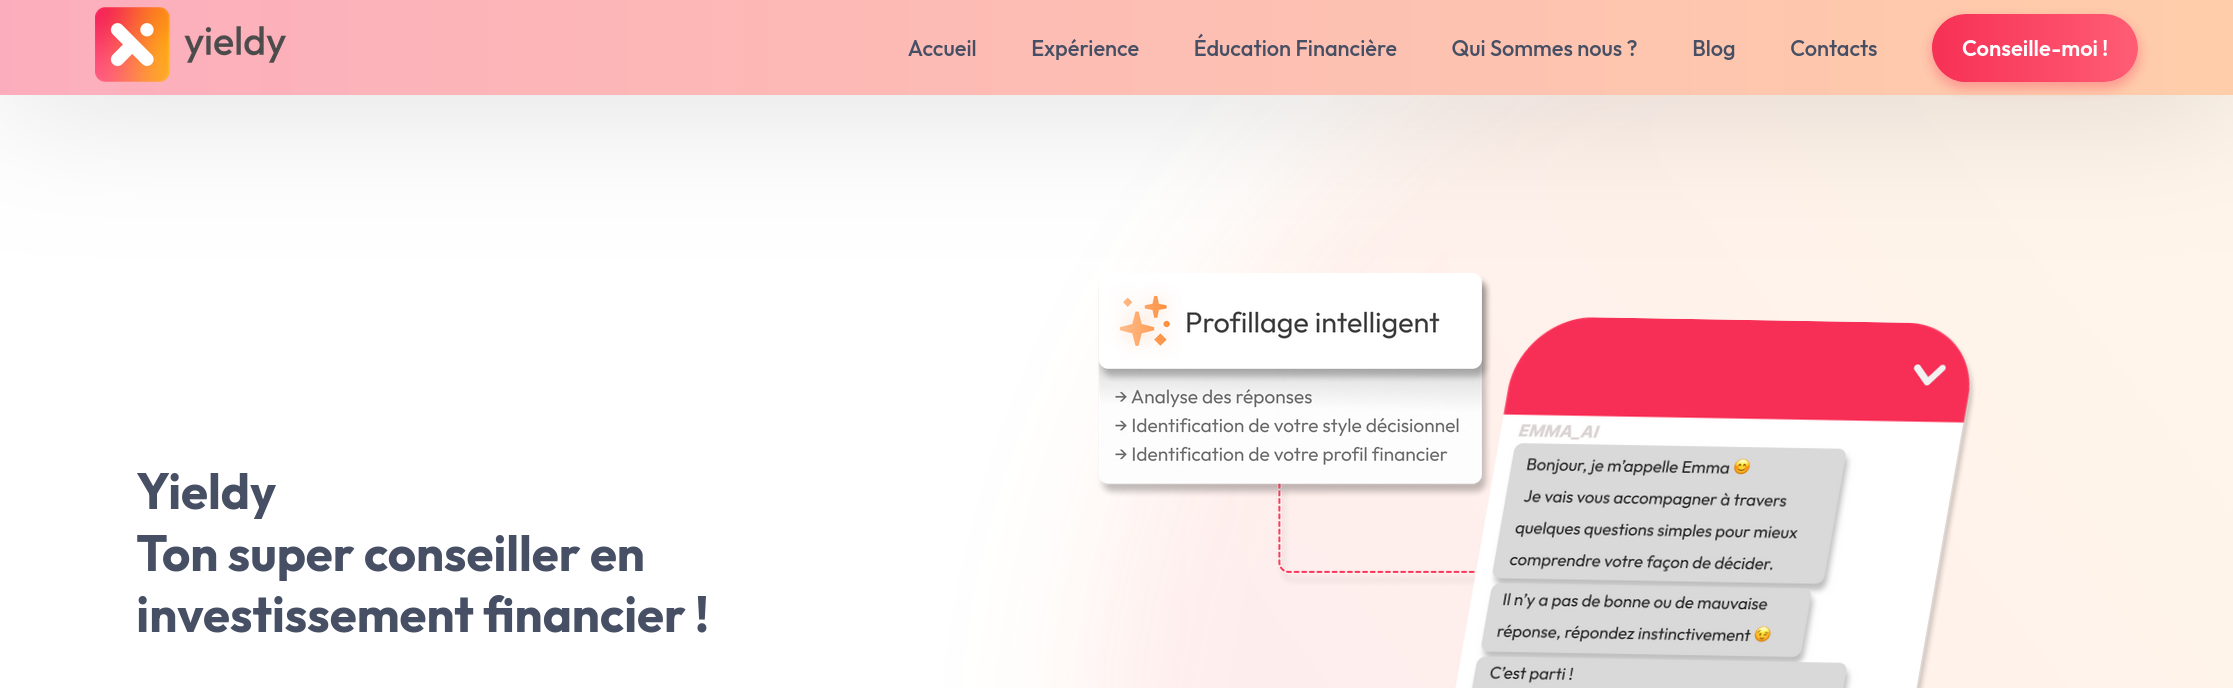Click the arrow icon before Analyse des réponses
The height and width of the screenshot is (688, 2233).
tap(1119, 396)
